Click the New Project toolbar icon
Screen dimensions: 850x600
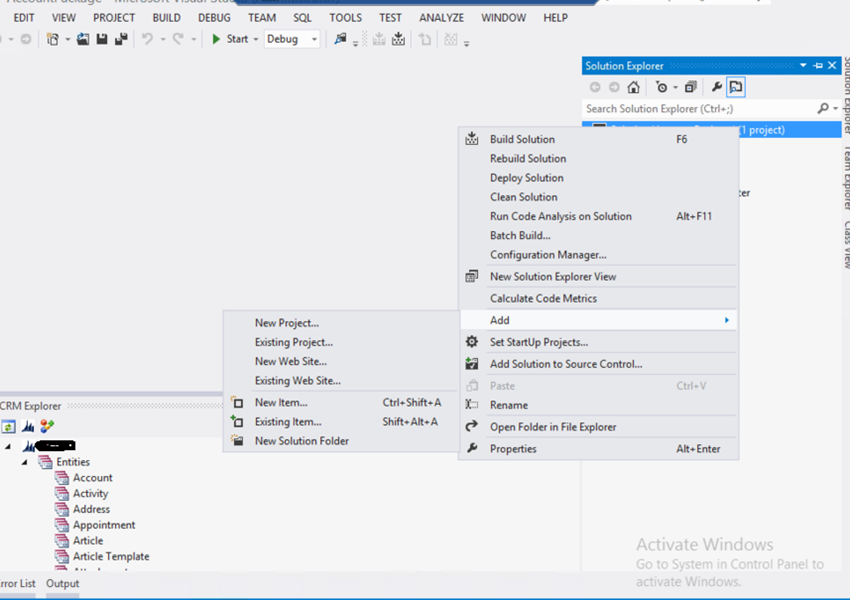pos(53,39)
